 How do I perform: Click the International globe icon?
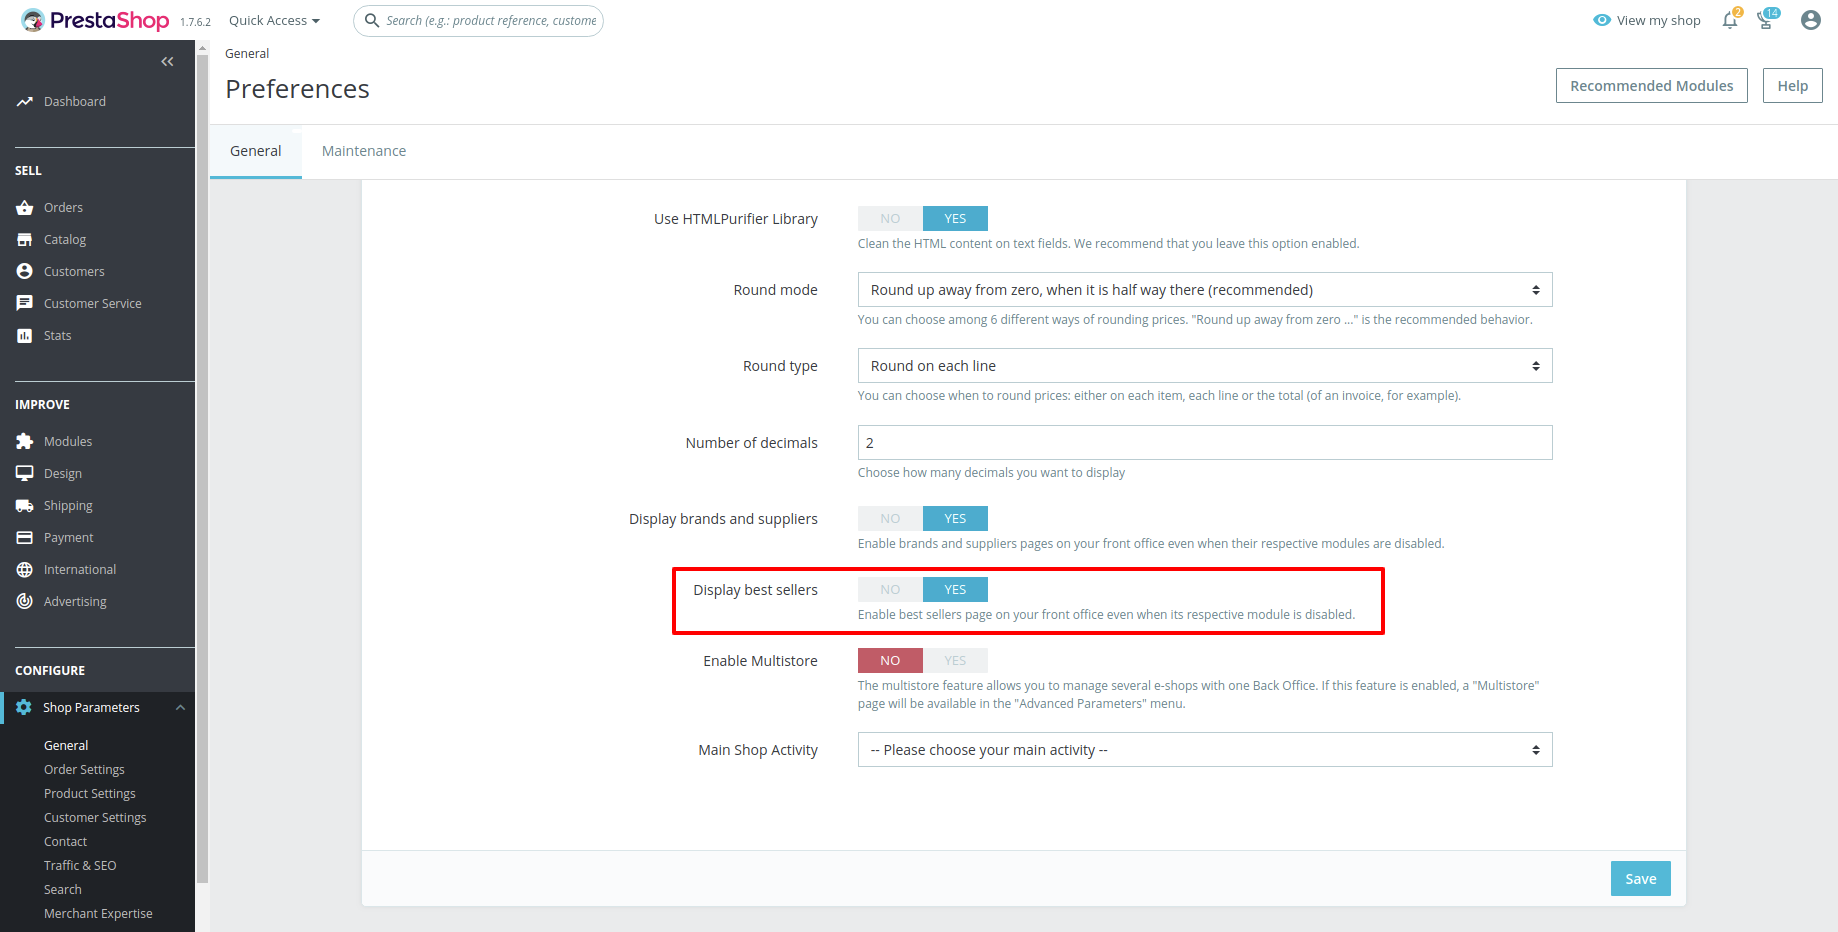click(x=25, y=570)
